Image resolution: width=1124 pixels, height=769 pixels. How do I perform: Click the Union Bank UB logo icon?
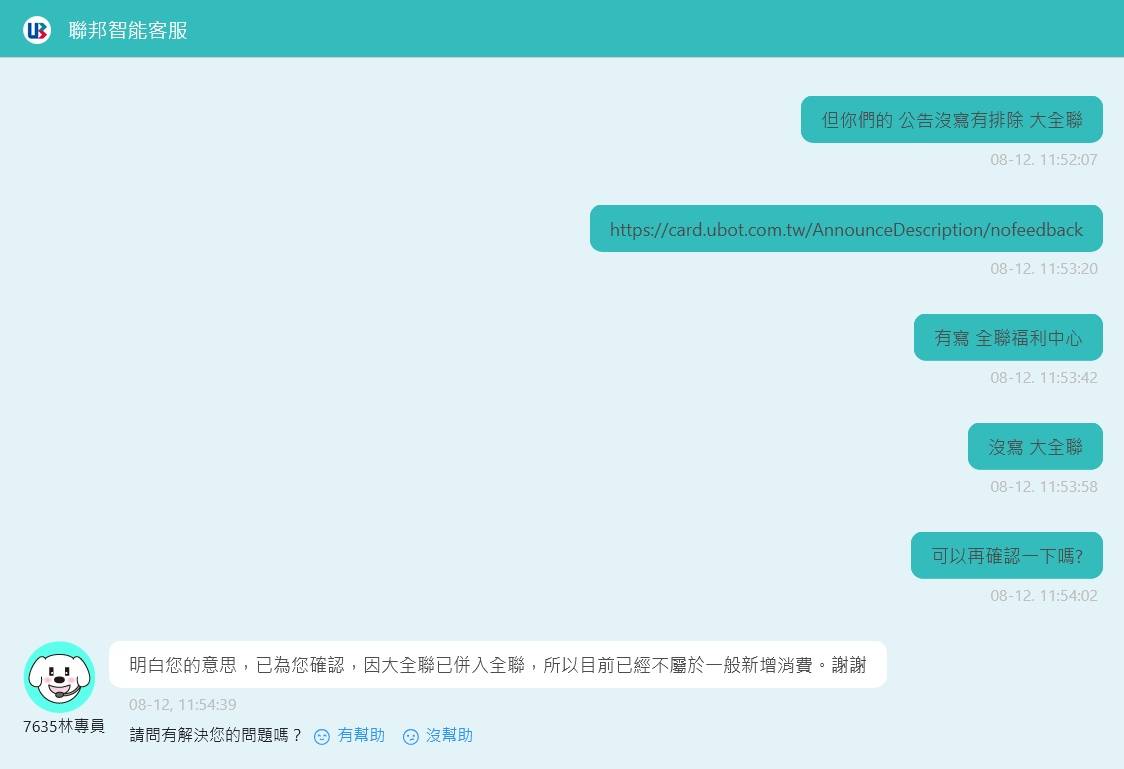[37, 30]
